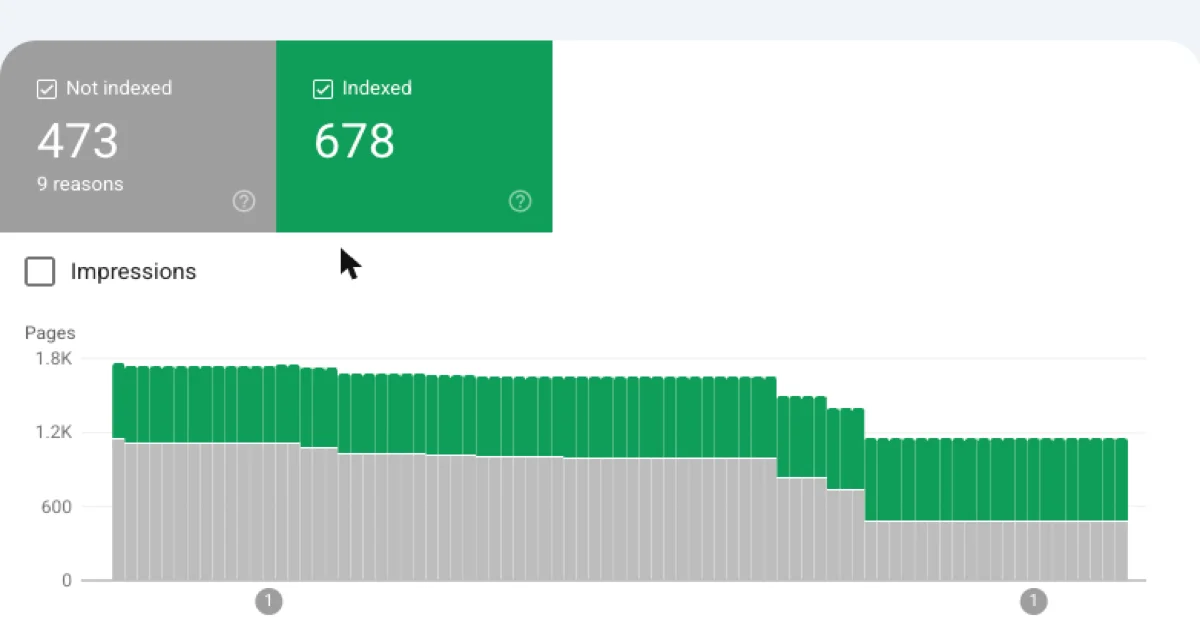
Task: Click the 1.2K axis value
Action: (55, 433)
